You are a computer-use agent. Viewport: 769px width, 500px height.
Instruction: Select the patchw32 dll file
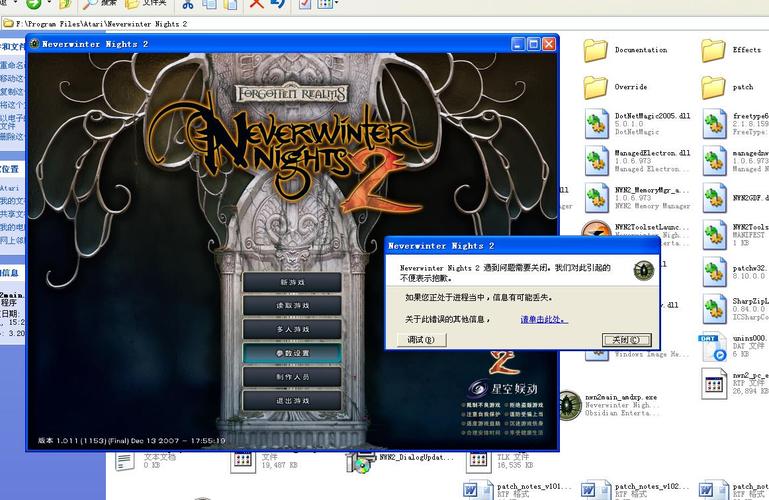pos(736,272)
